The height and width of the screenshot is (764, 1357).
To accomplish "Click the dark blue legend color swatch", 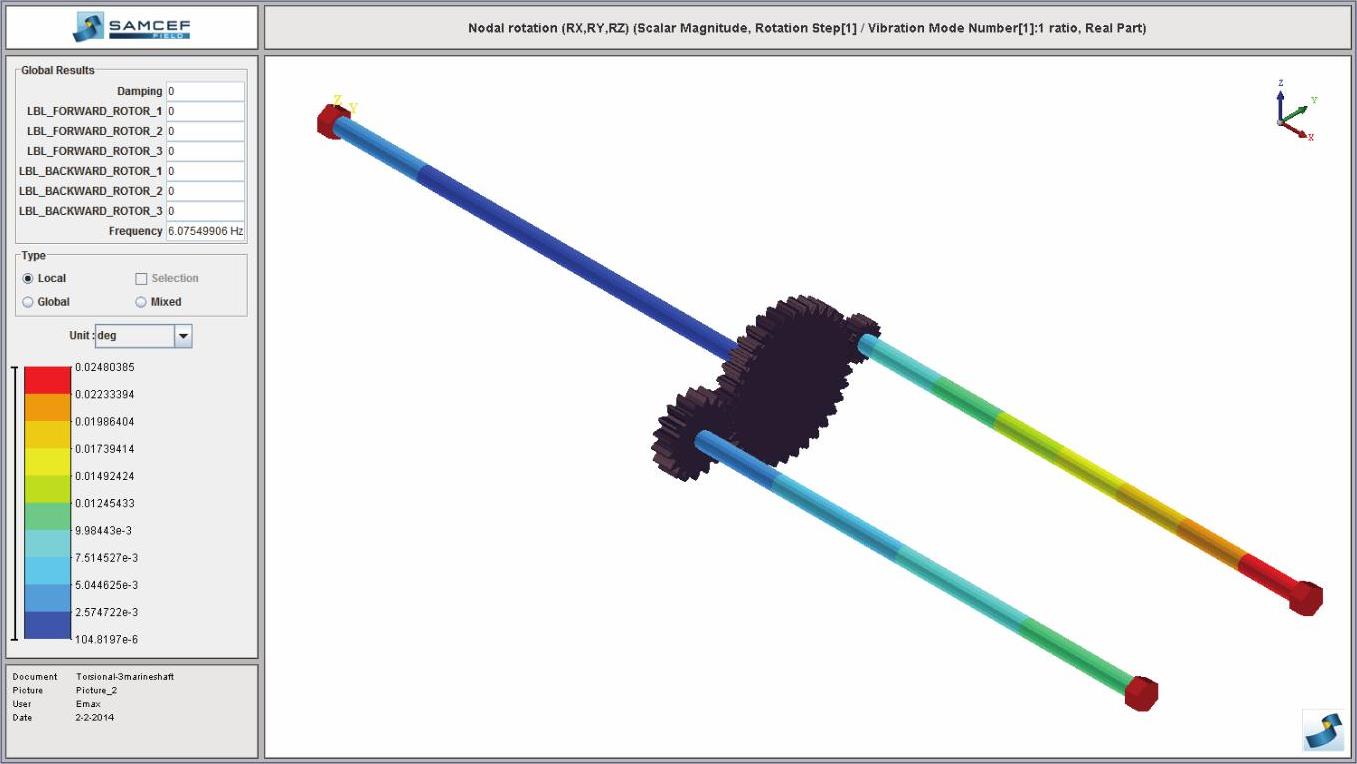I will 47,625.
